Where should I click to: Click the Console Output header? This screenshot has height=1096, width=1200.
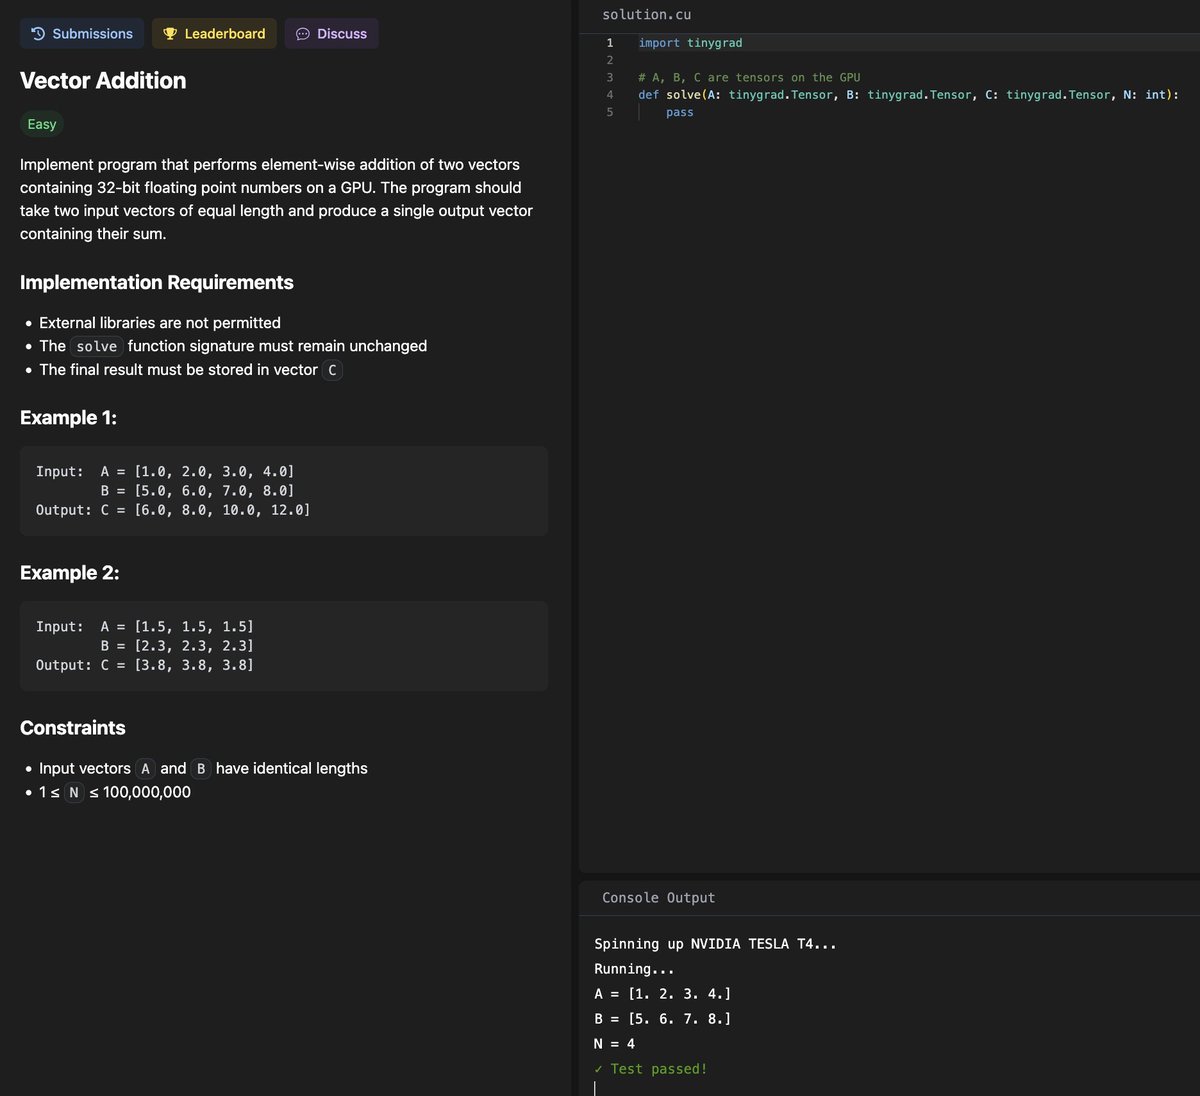point(659,898)
